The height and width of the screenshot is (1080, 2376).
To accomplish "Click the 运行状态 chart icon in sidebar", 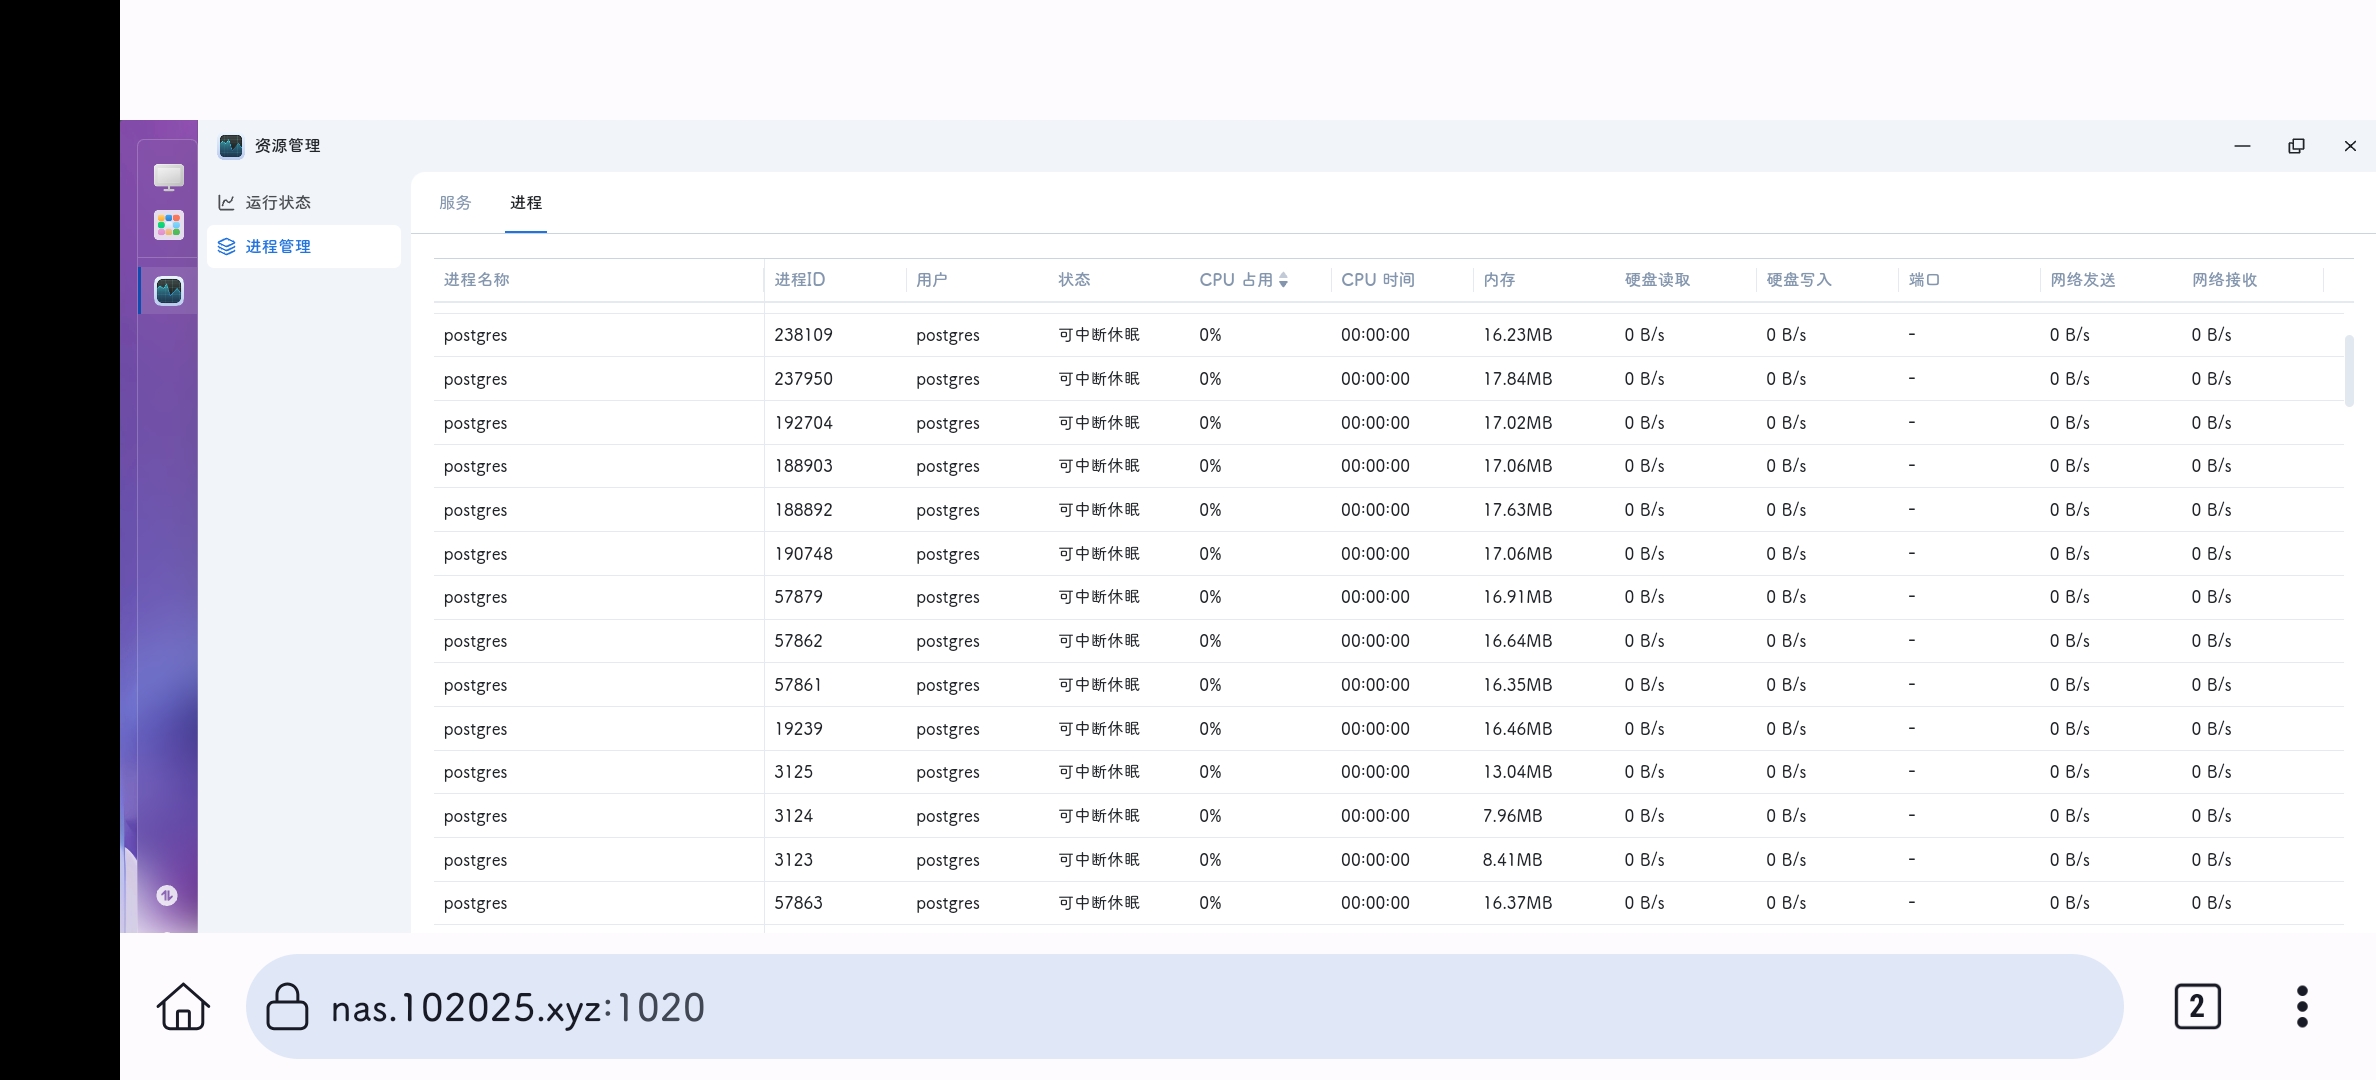I will [x=227, y=203].
